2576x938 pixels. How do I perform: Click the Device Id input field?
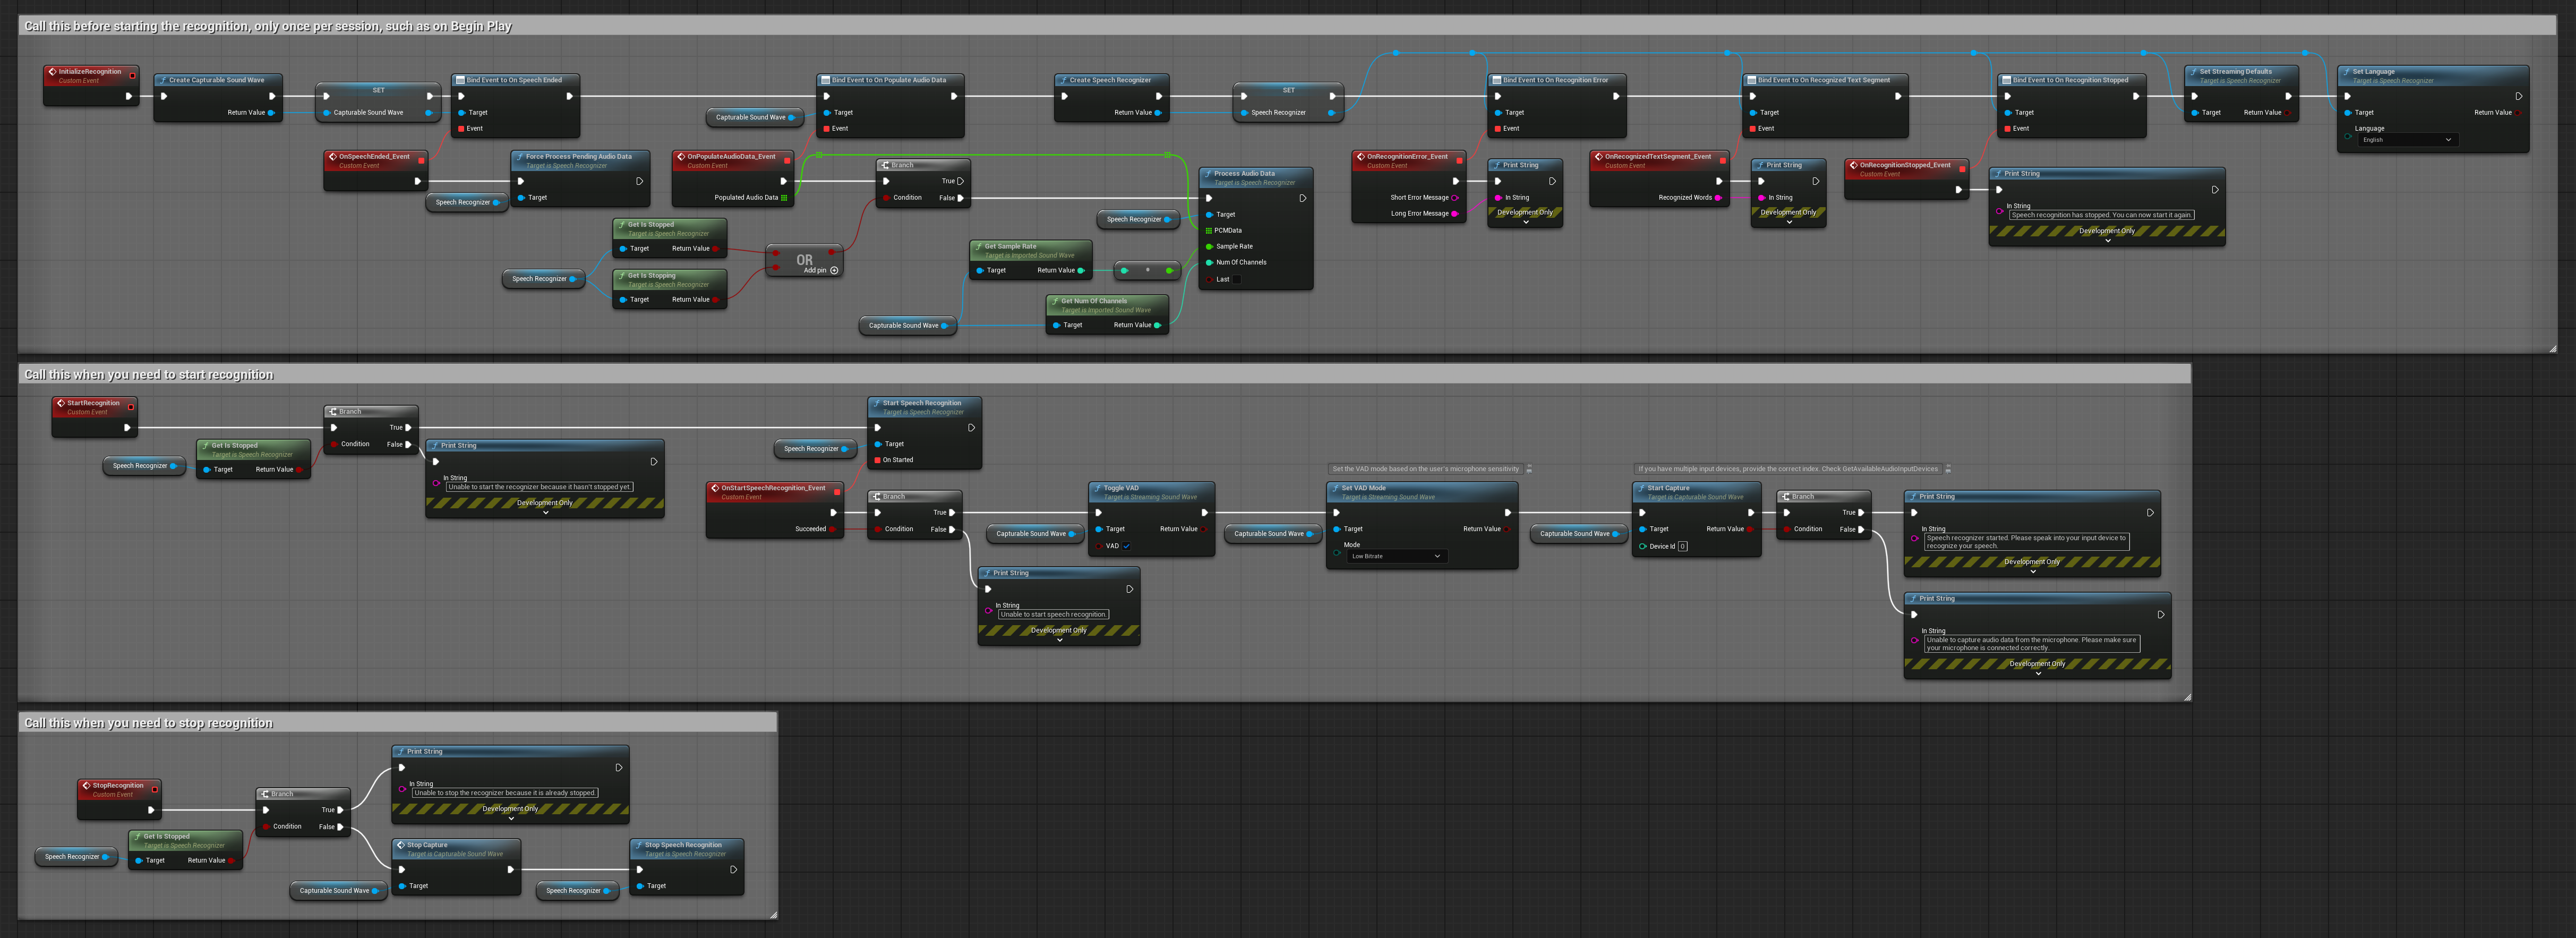1683,546
